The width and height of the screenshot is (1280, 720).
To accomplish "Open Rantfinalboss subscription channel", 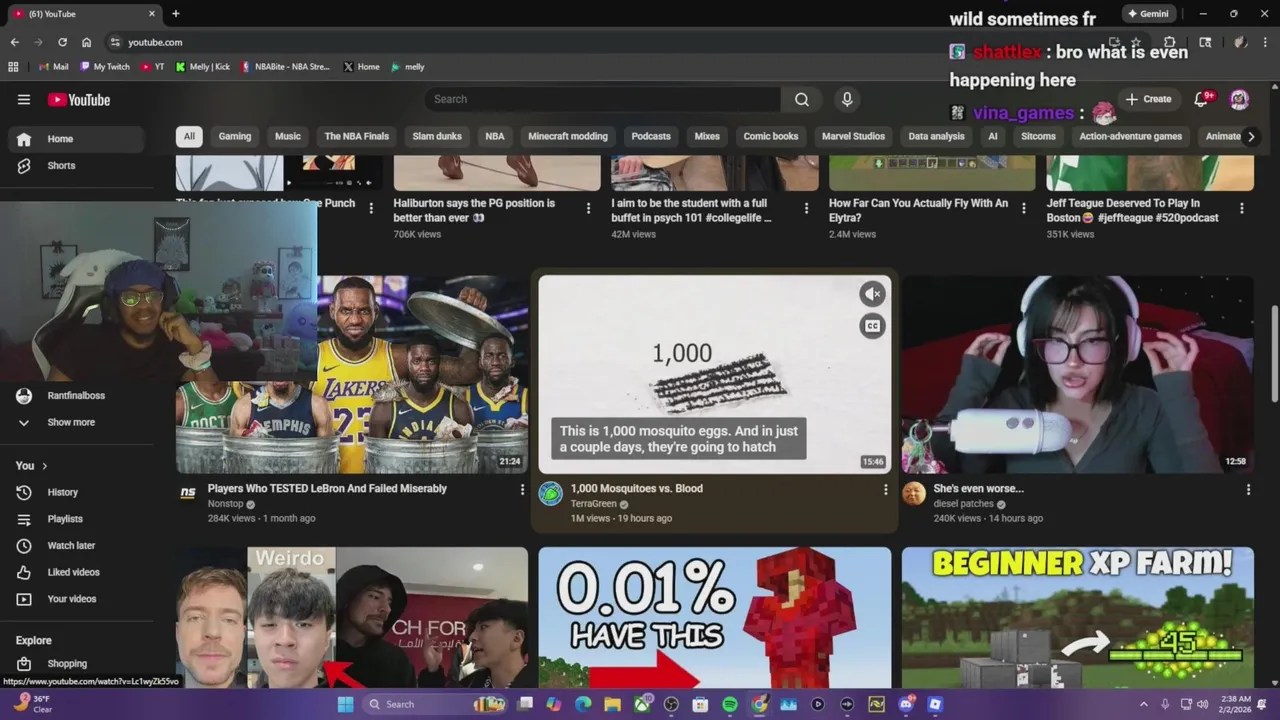I will [78, 396].
